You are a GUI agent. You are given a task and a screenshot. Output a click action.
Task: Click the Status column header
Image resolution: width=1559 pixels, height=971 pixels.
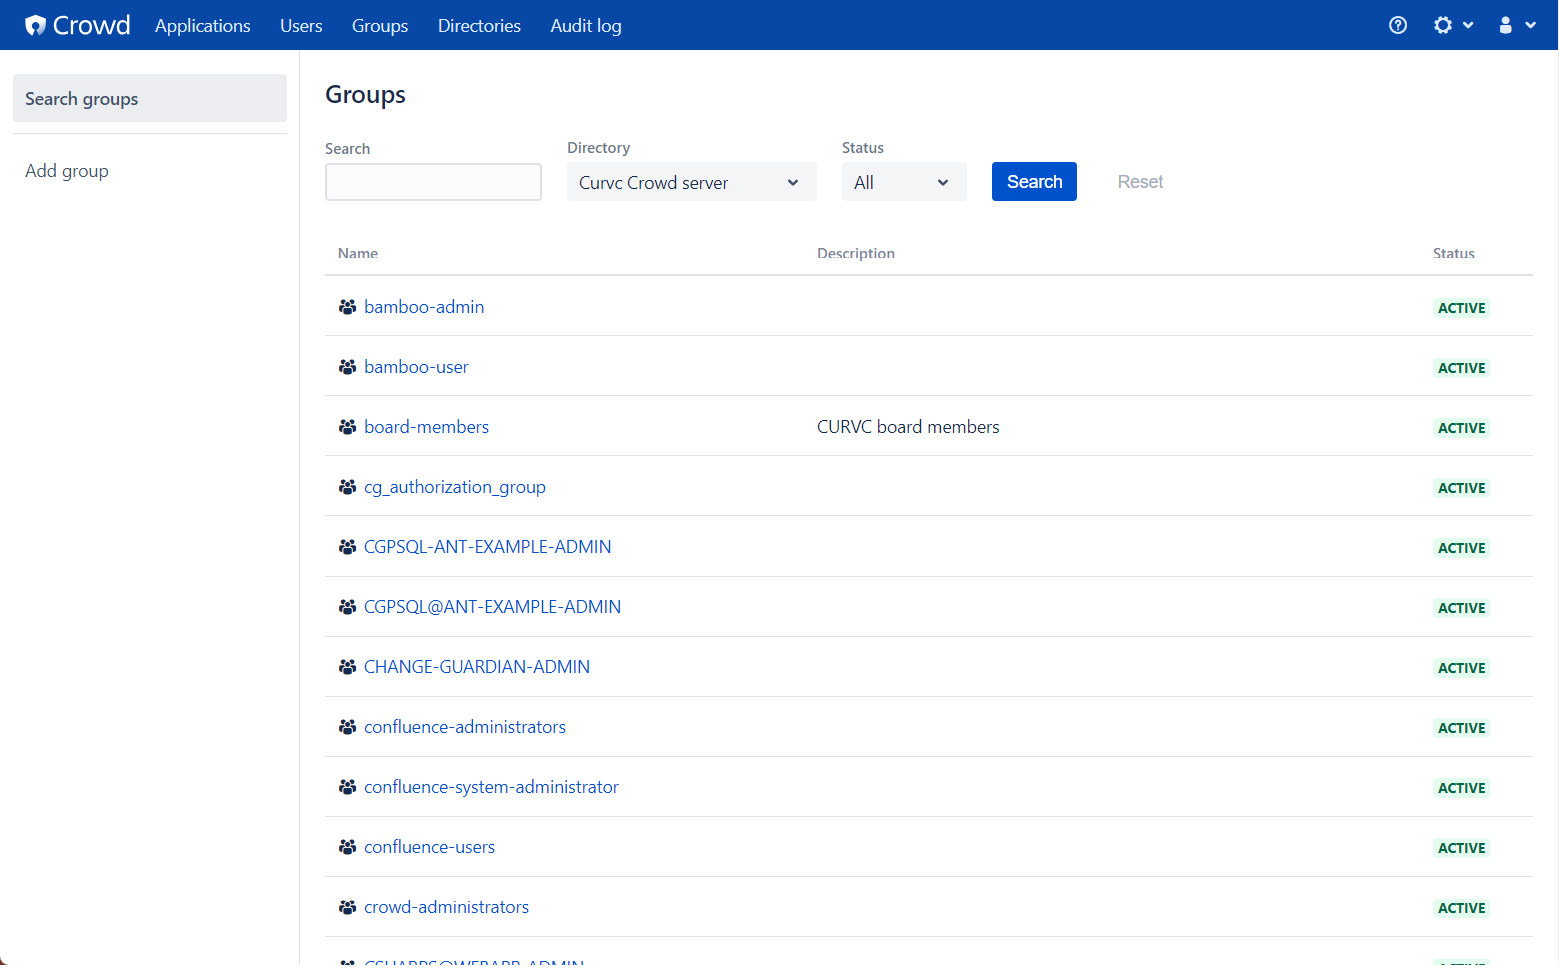point(1454,253)
